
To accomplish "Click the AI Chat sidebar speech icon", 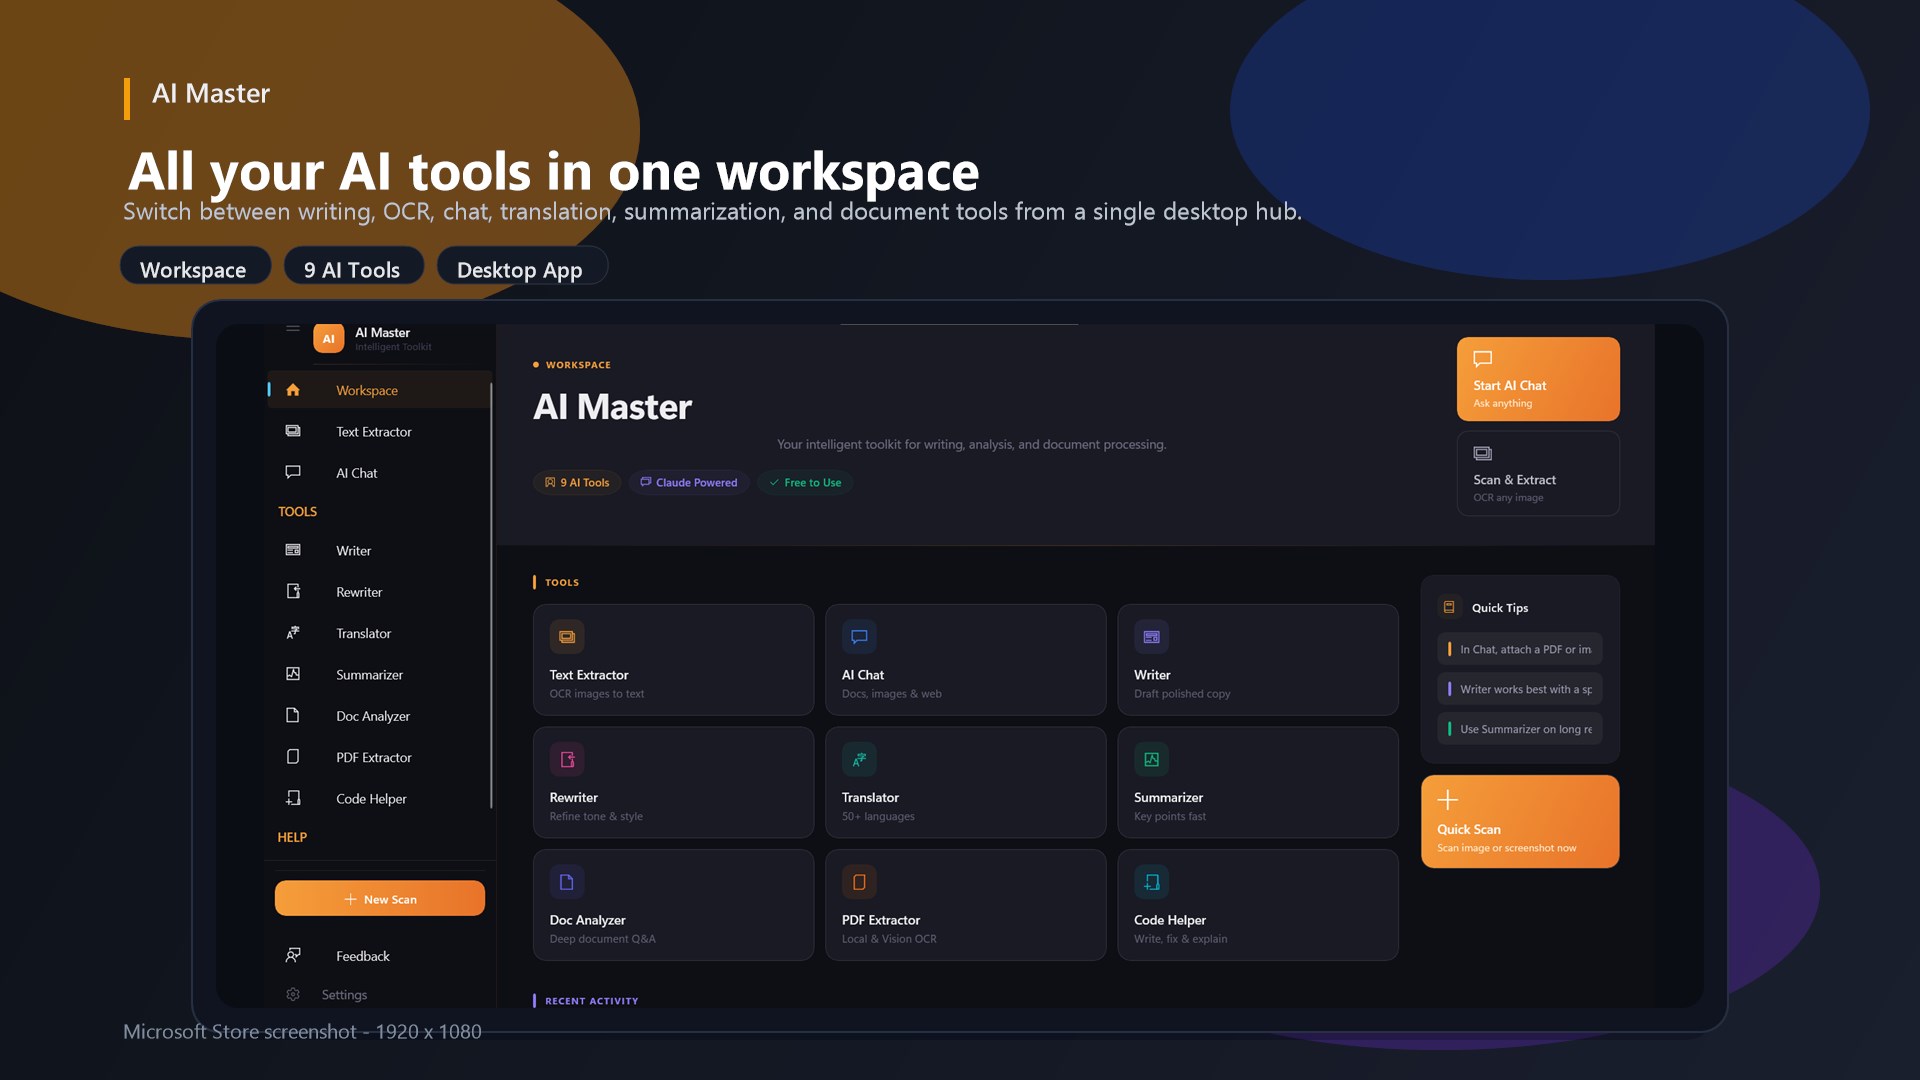I will click(293, 472).
